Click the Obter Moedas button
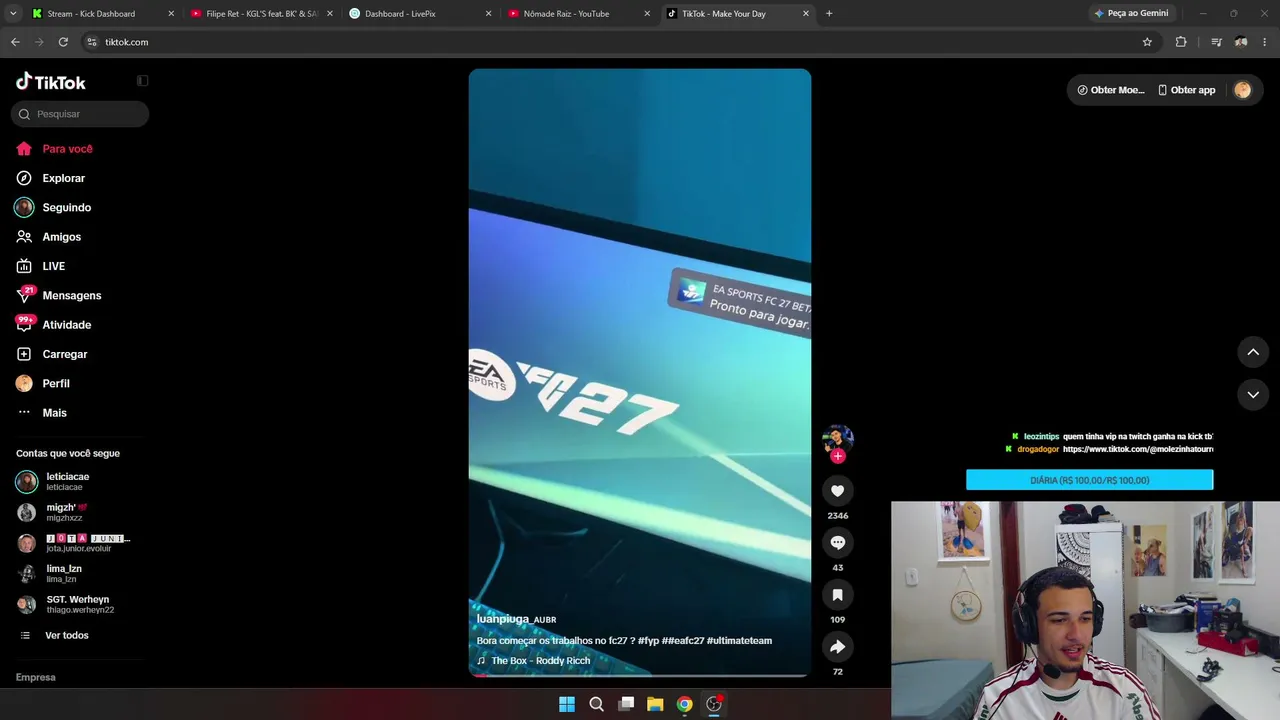 (1110, 90)
